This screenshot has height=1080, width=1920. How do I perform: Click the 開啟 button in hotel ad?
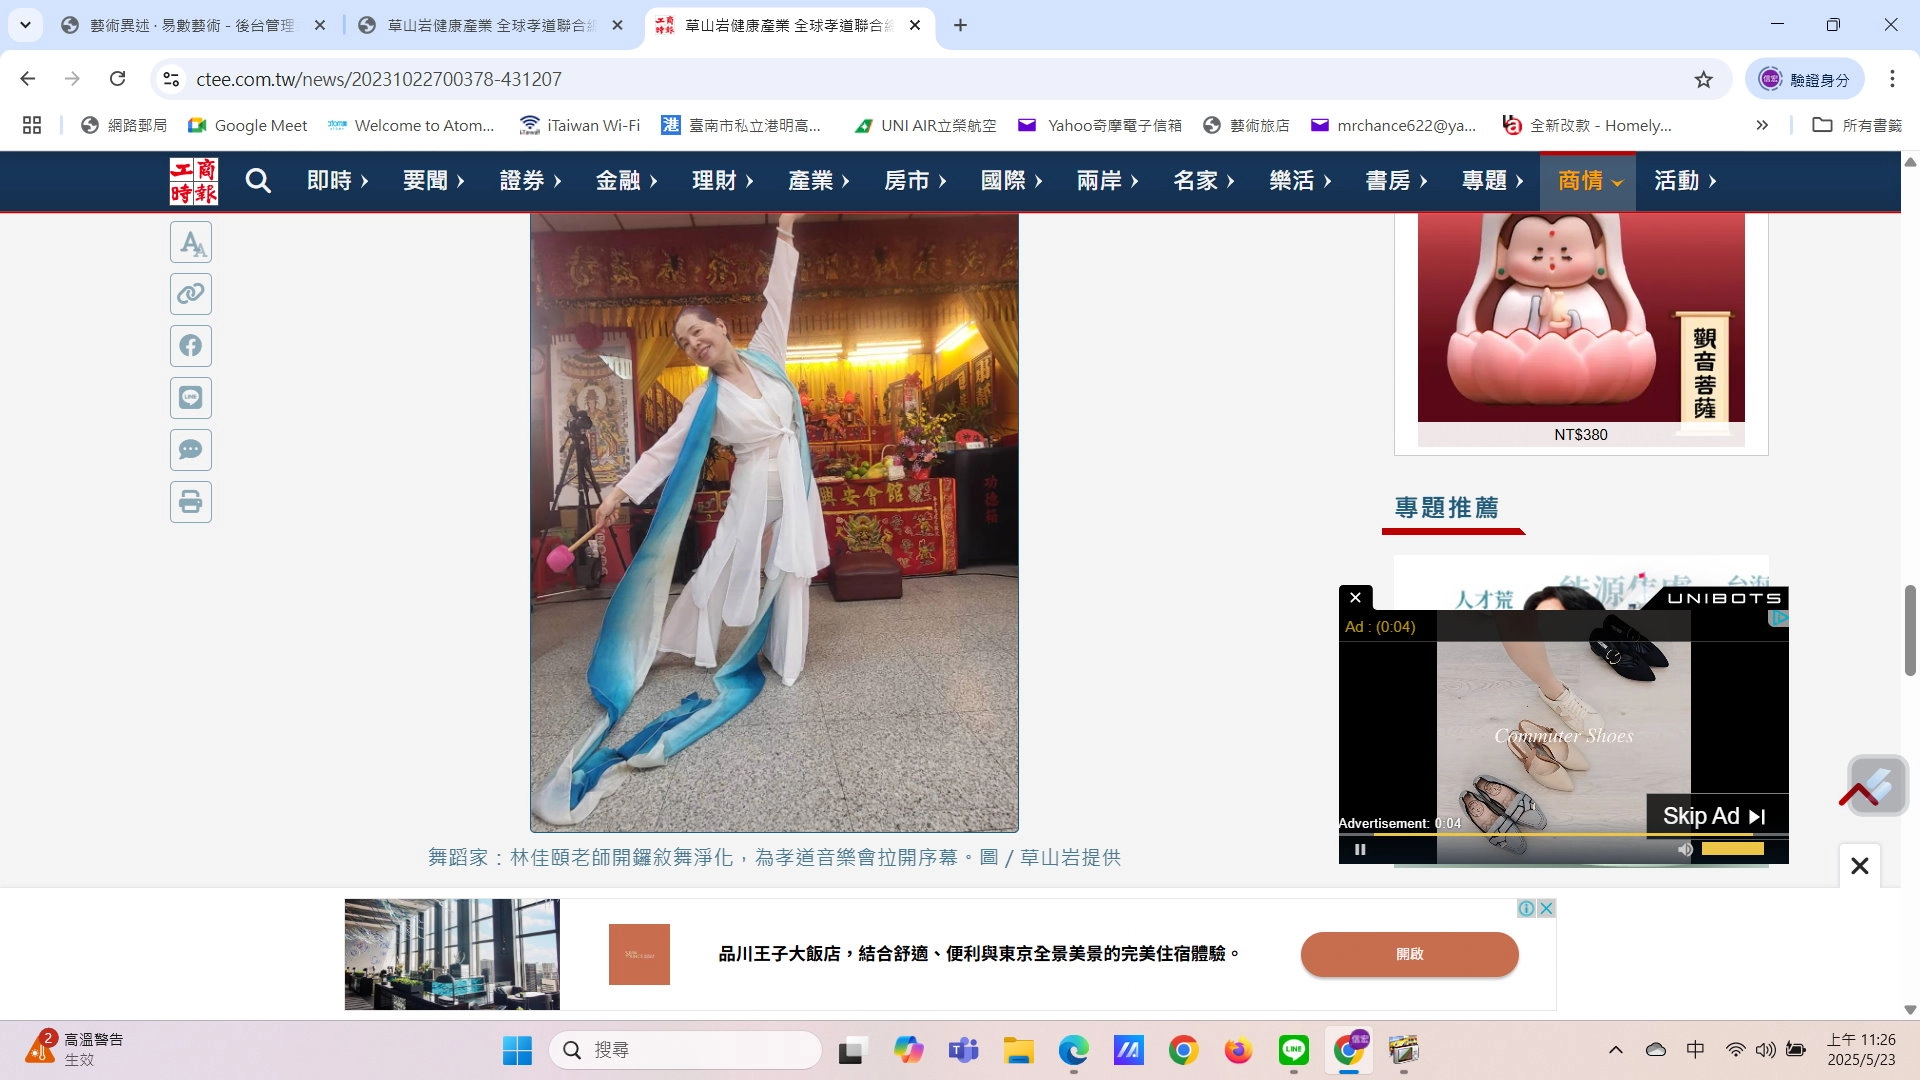[1408, 954]
